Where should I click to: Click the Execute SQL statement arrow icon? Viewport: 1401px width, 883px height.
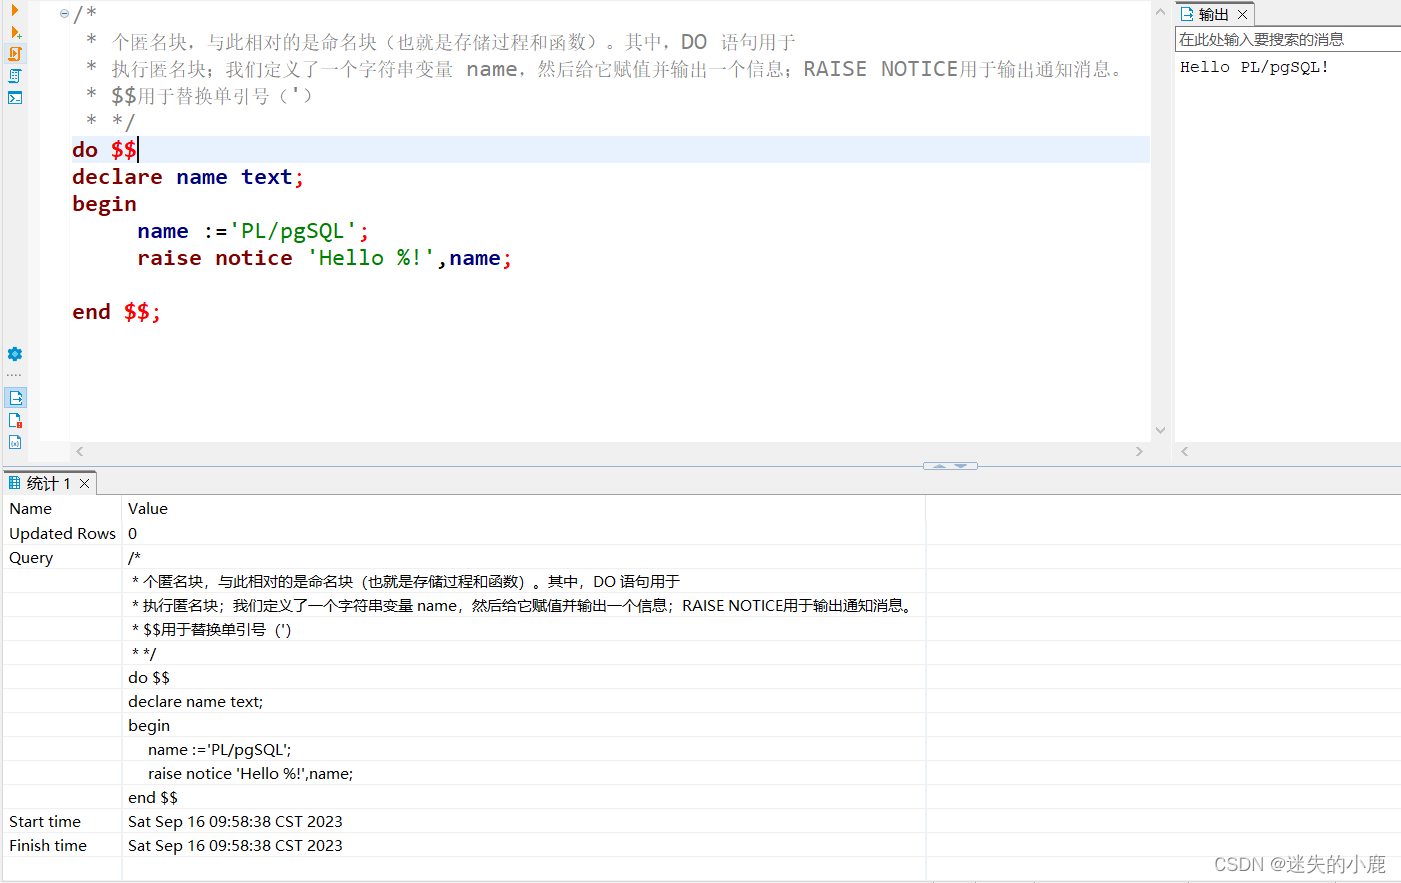coord(14,10)
